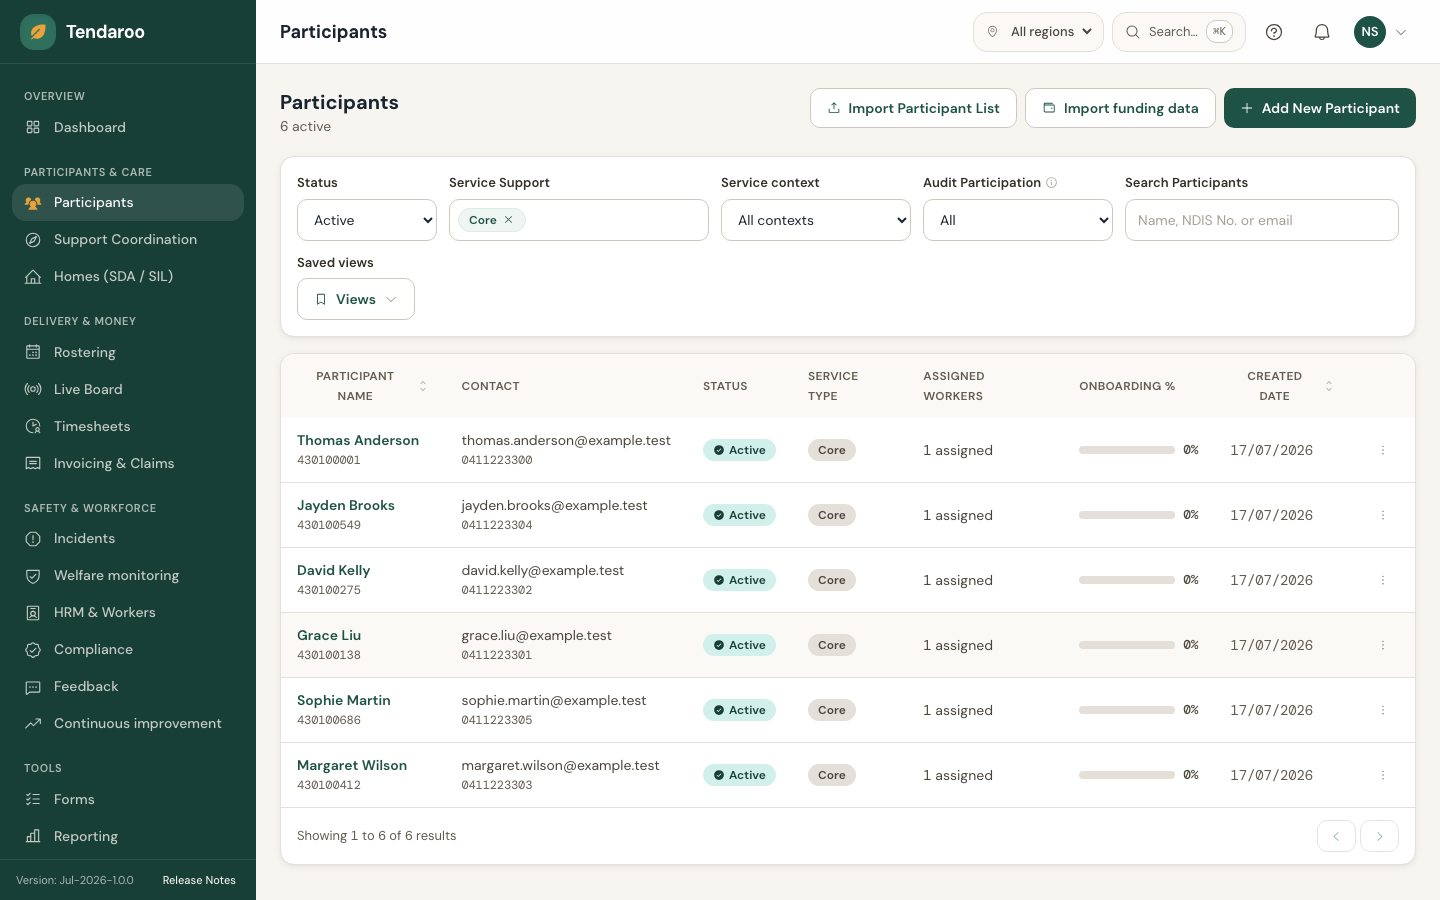The width and height of the screenshot is (1440, 900).
Task: Open the row actions menu for David Kelly
Action: point(1383,580)
